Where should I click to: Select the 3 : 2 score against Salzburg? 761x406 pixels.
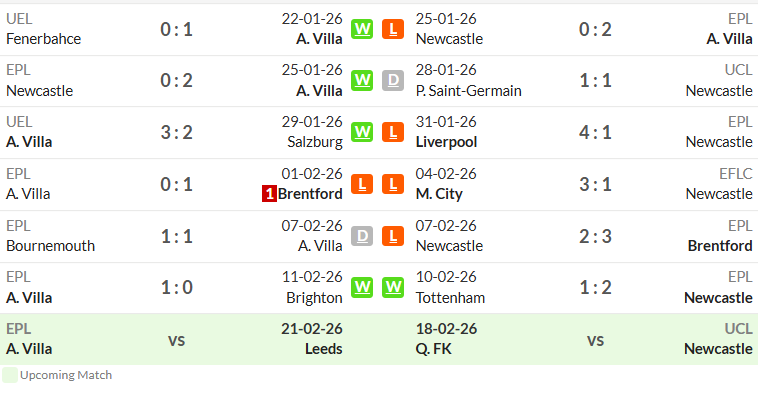pyautogui.click(x=177, y=132)
